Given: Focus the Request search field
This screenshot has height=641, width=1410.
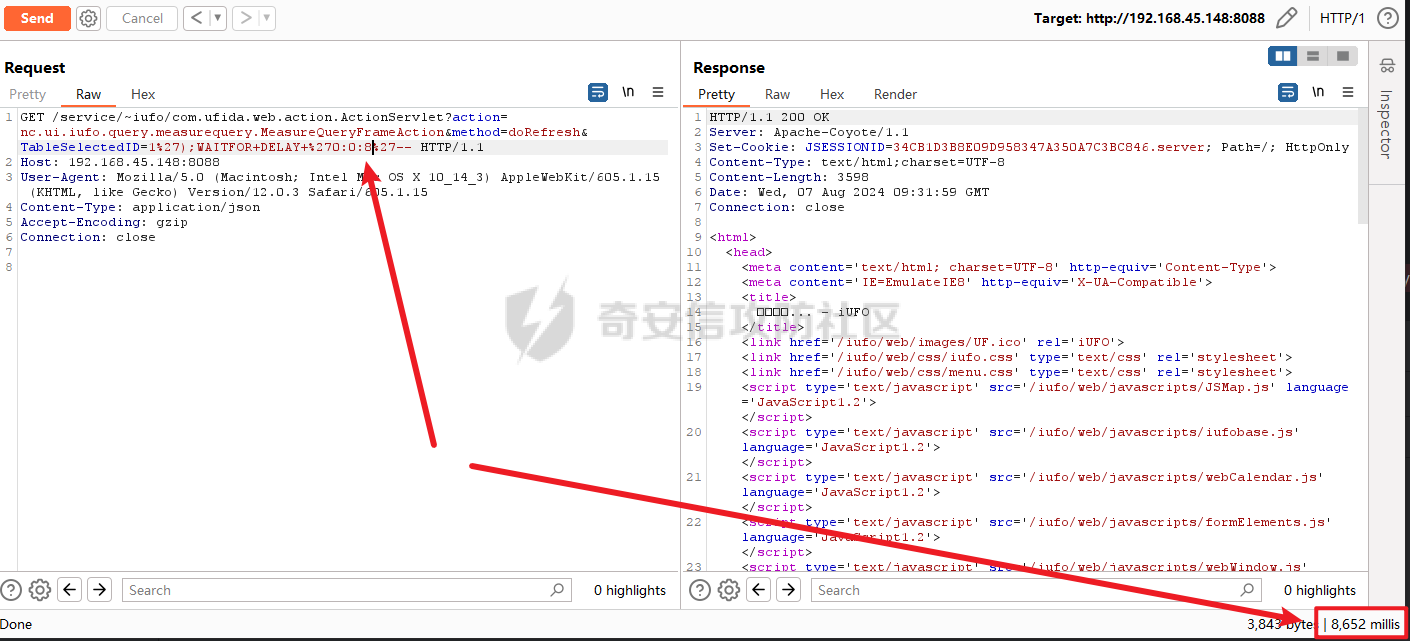Looking at the screenshot, I should point(348,590).
